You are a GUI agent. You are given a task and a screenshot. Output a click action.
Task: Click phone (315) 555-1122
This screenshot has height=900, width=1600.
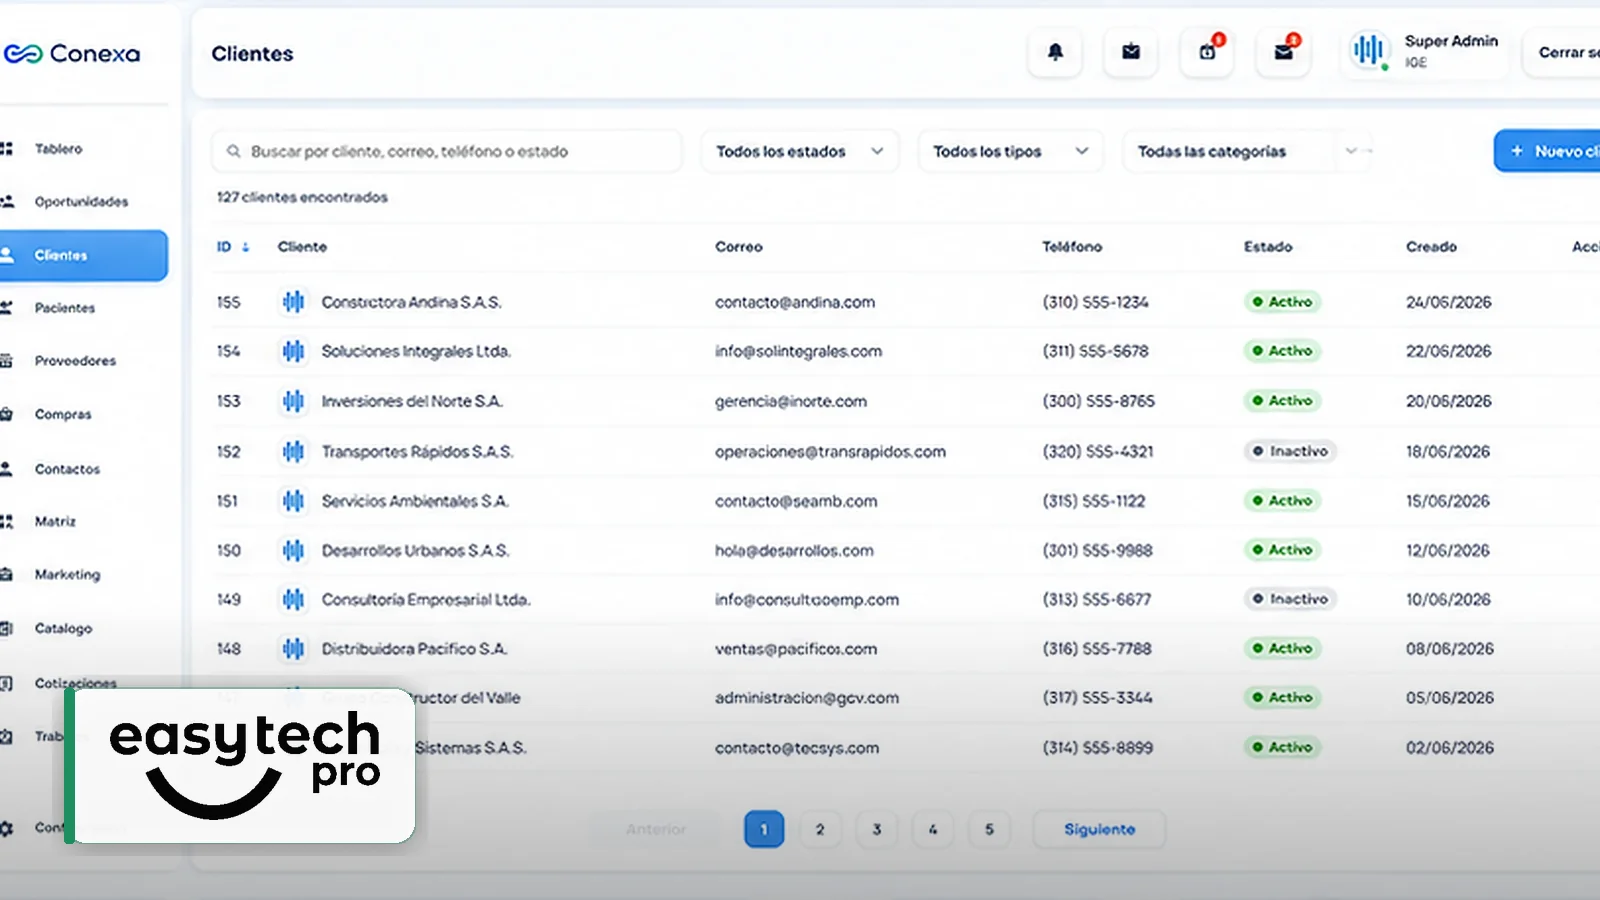tap(1094, 501)
